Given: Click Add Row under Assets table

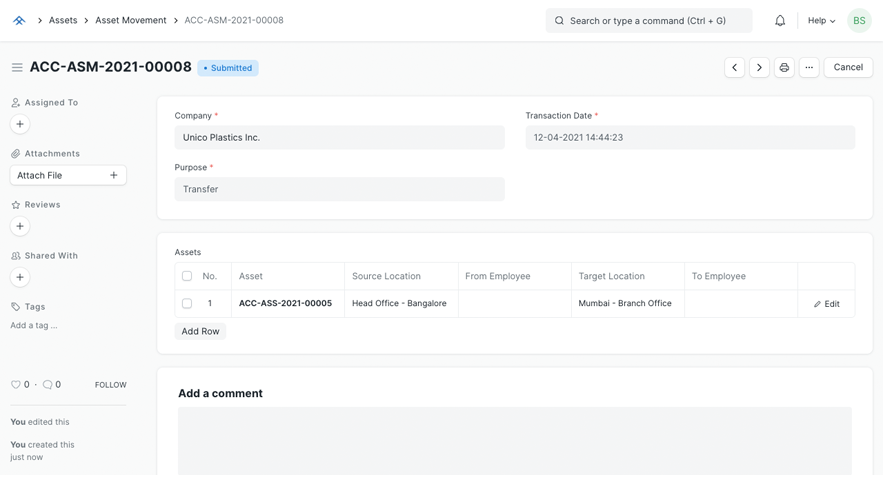Looking at the screenshot, I should (200, 331).
